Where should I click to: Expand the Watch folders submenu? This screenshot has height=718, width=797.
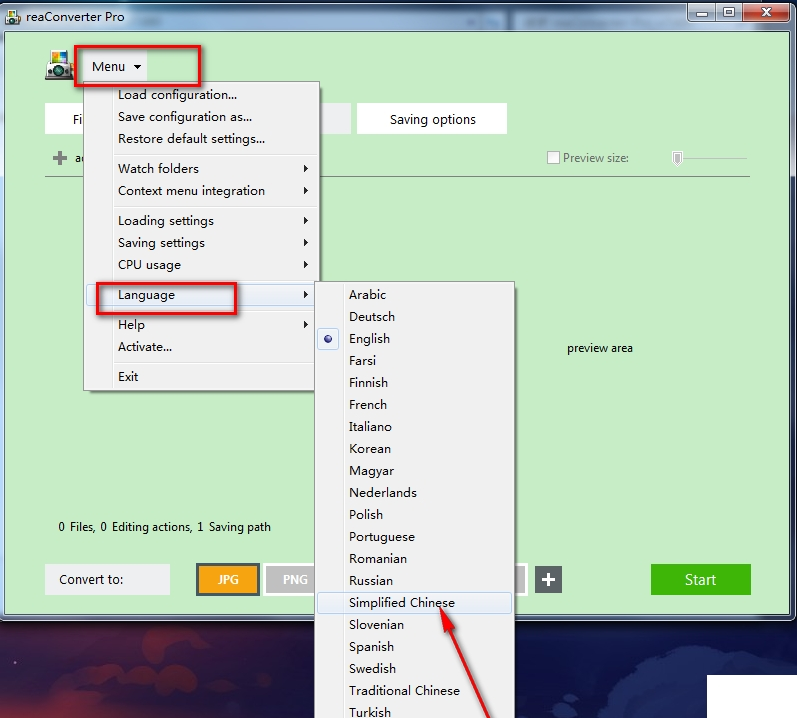[x=201, y=169]
